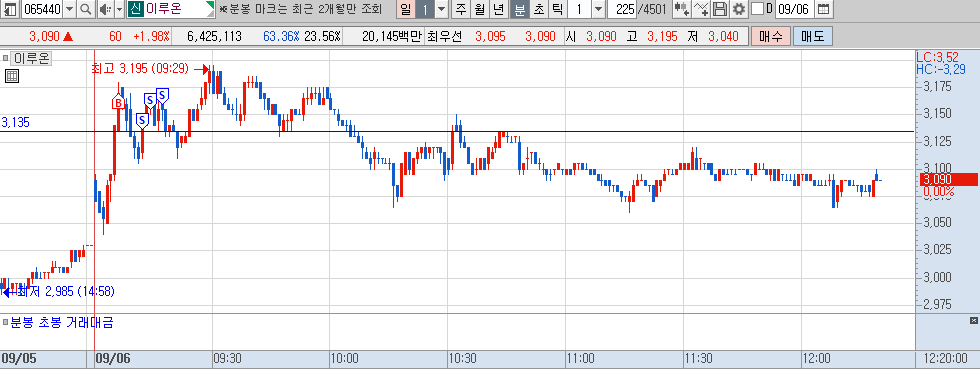Click the add candle chart icon

682,9
